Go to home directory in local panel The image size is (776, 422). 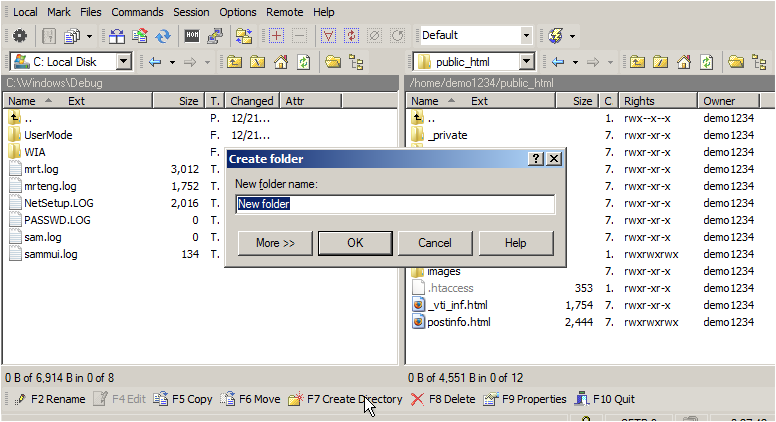[x=281, y=62]
